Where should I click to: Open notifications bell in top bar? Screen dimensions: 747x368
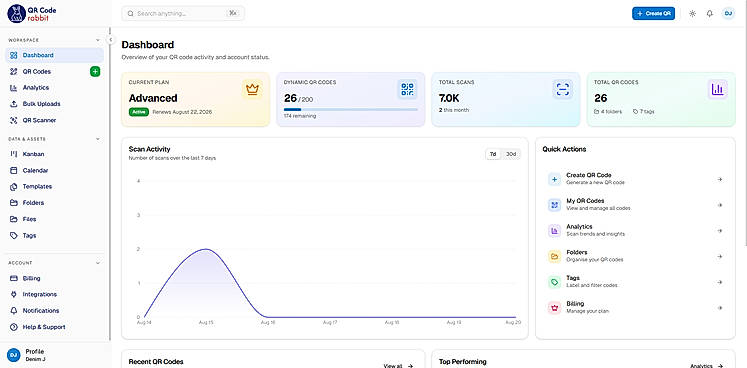(710, 14)
